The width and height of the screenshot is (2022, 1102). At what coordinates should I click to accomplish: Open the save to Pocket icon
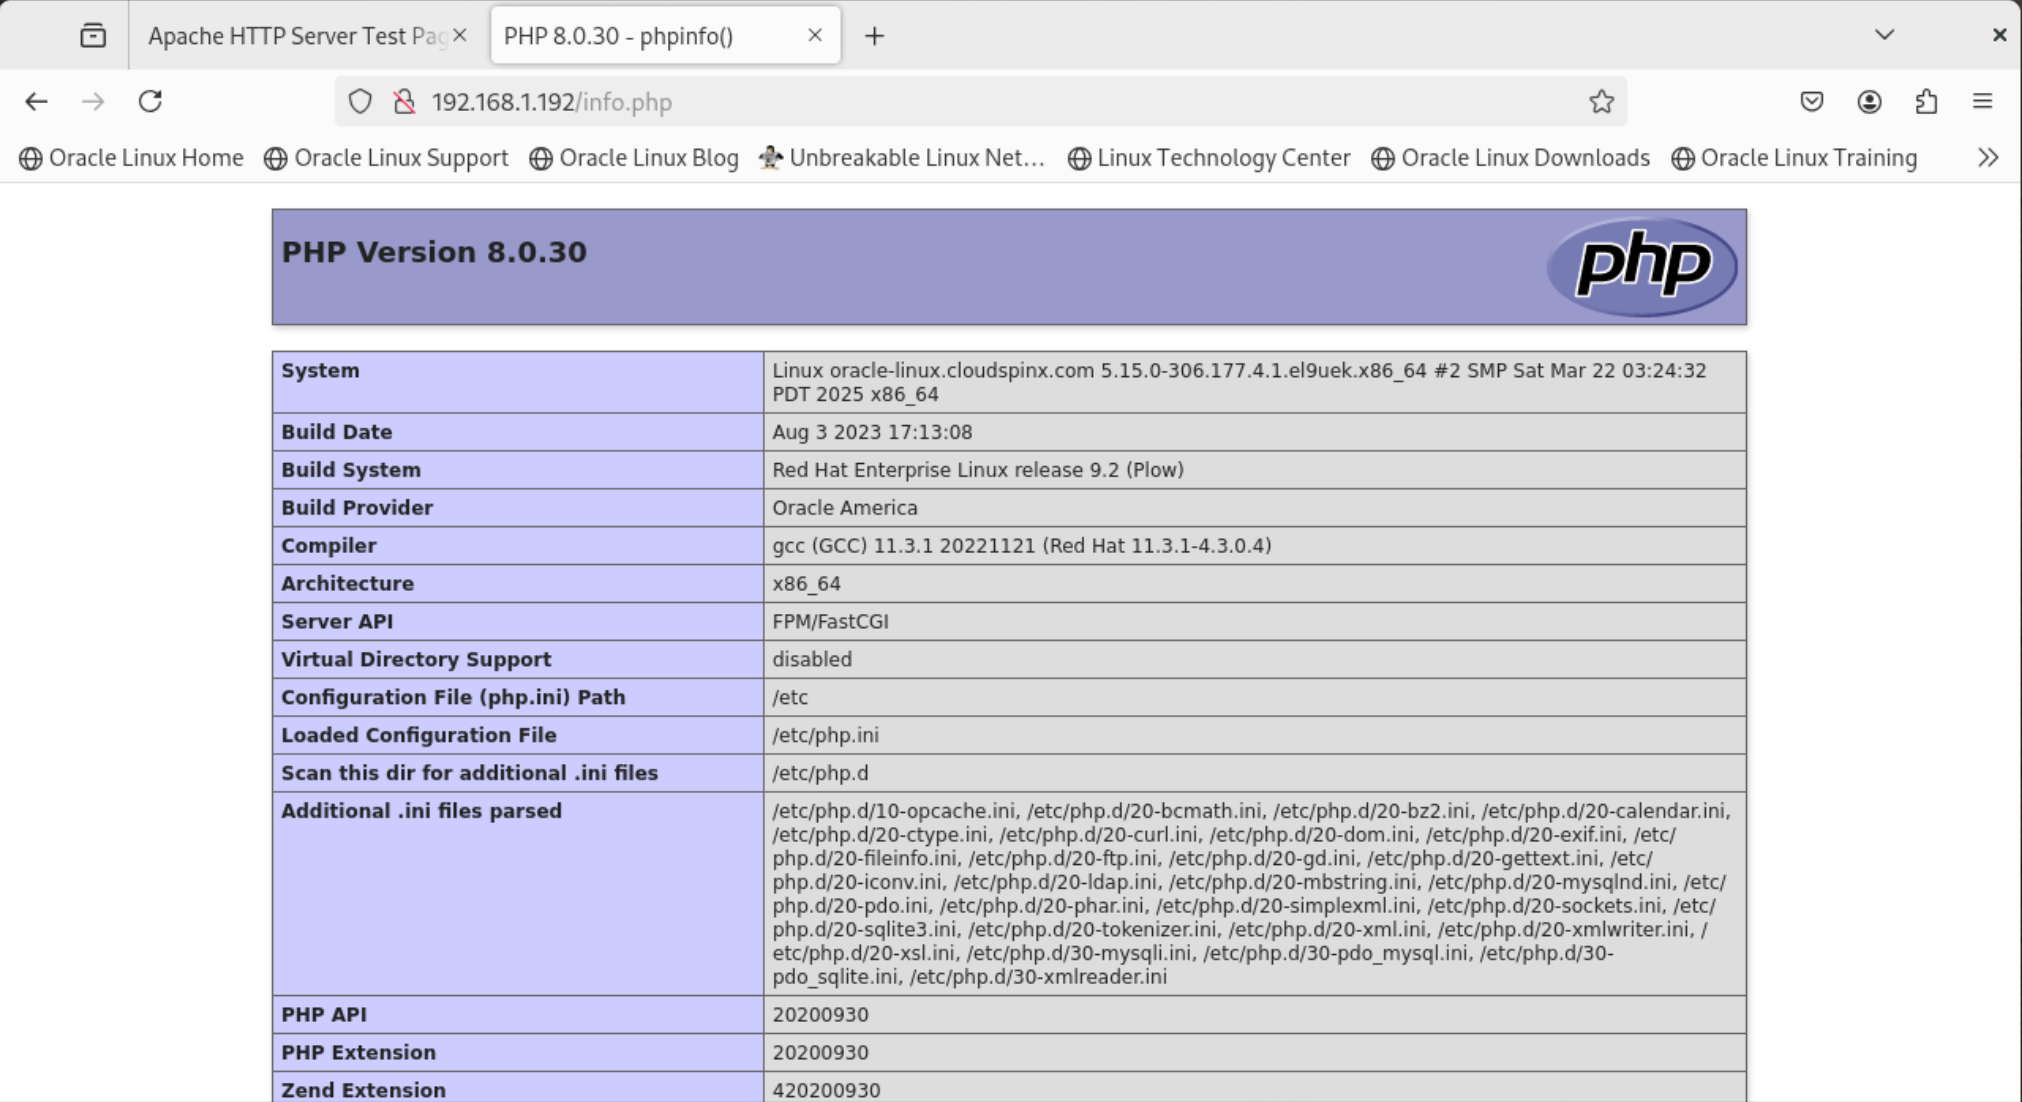click(1812, 101)
